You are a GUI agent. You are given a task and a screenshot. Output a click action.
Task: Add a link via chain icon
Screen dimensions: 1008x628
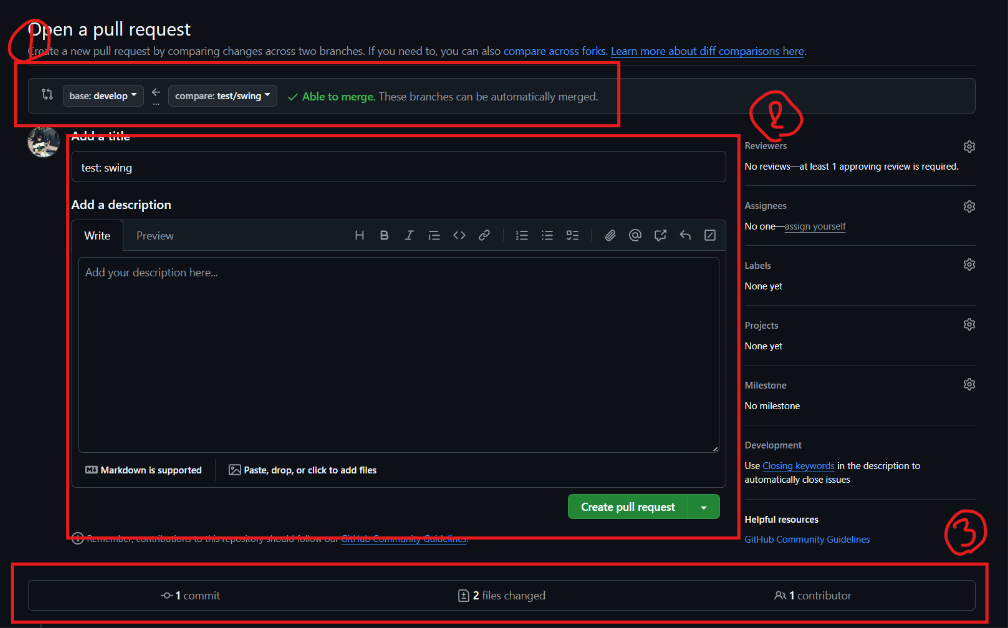pos(484,235)
